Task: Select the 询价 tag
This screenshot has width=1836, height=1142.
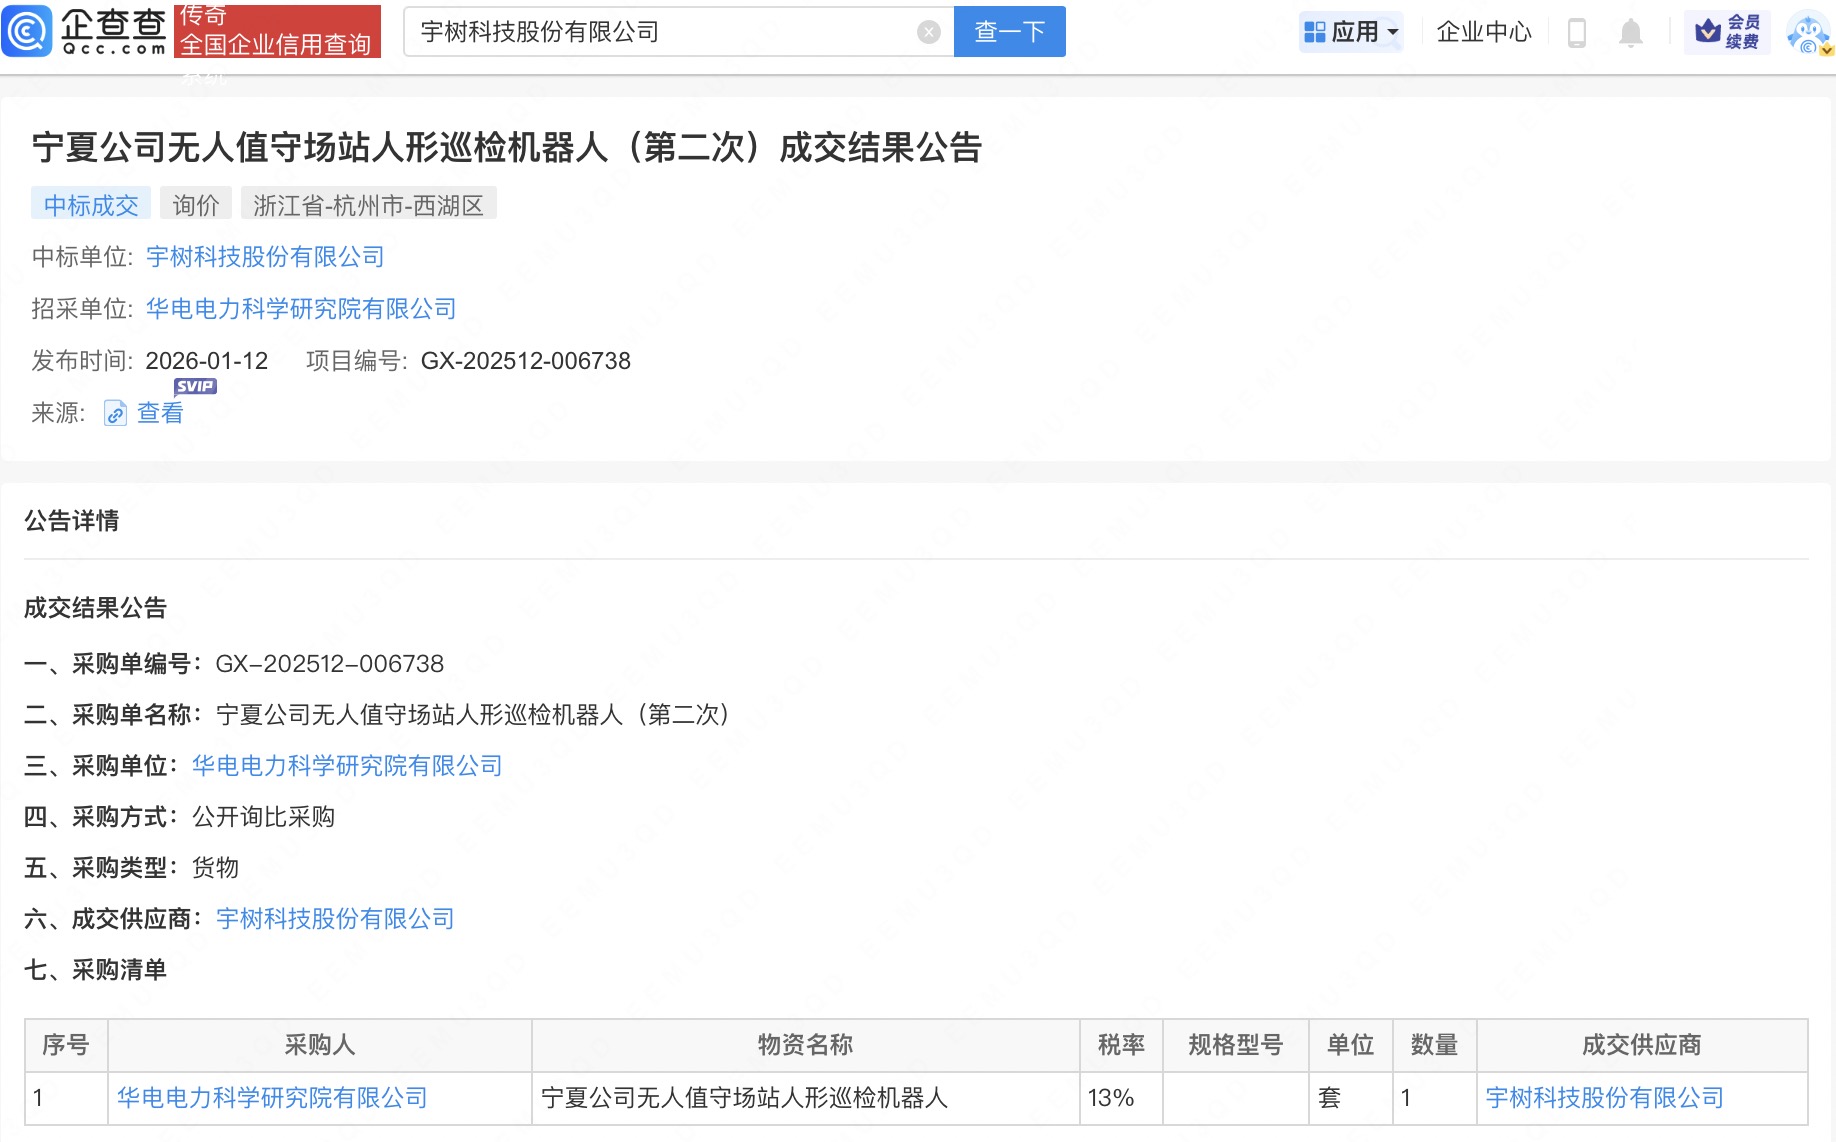Action: (x=196, y=203)
